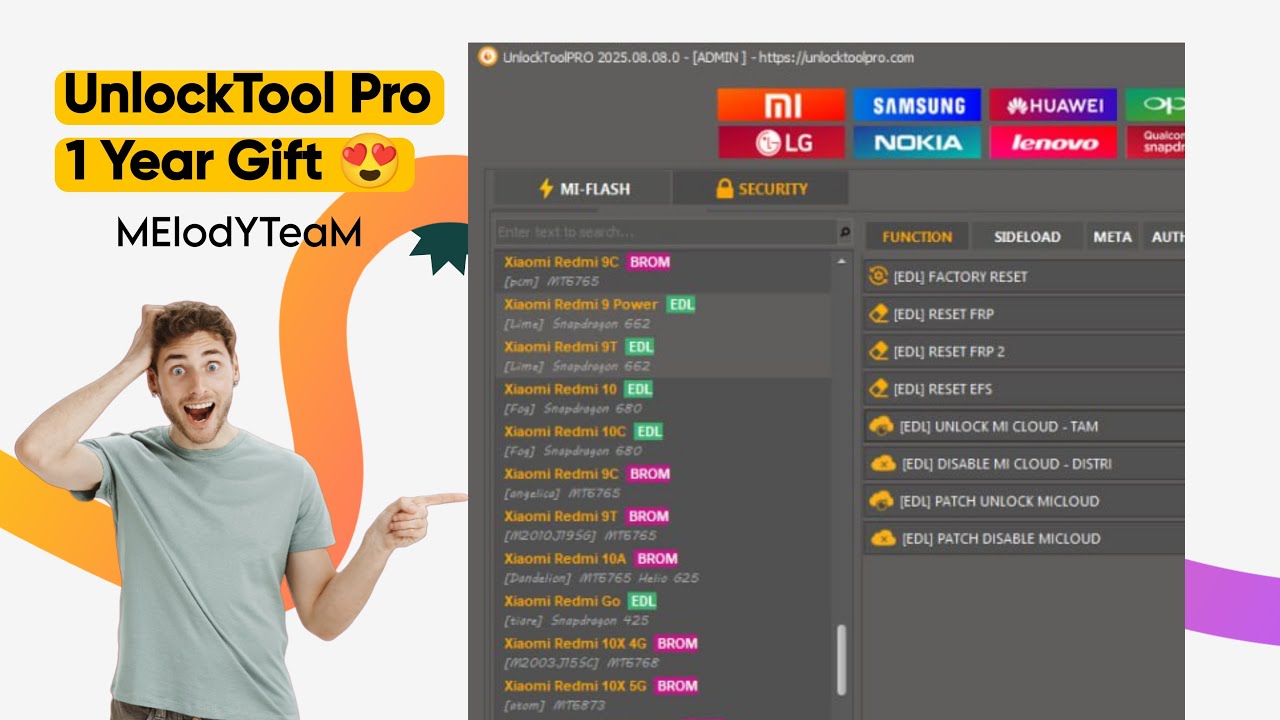The image size is (1280, 720).
Task: Run [EDL] DISABLE MI CLOUD - DISTRI
Action: (1024, 464)
